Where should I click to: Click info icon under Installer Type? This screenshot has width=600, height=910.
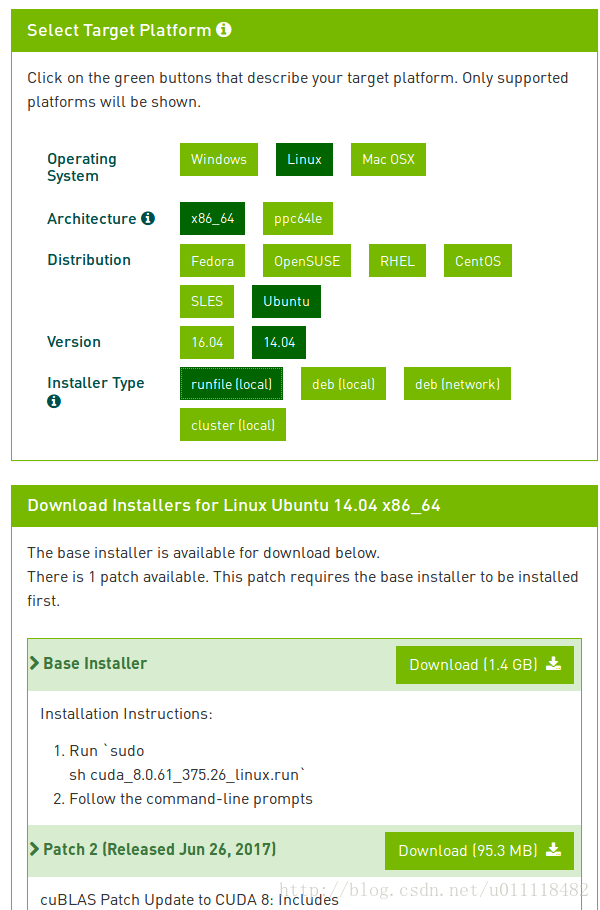[54, 401]
